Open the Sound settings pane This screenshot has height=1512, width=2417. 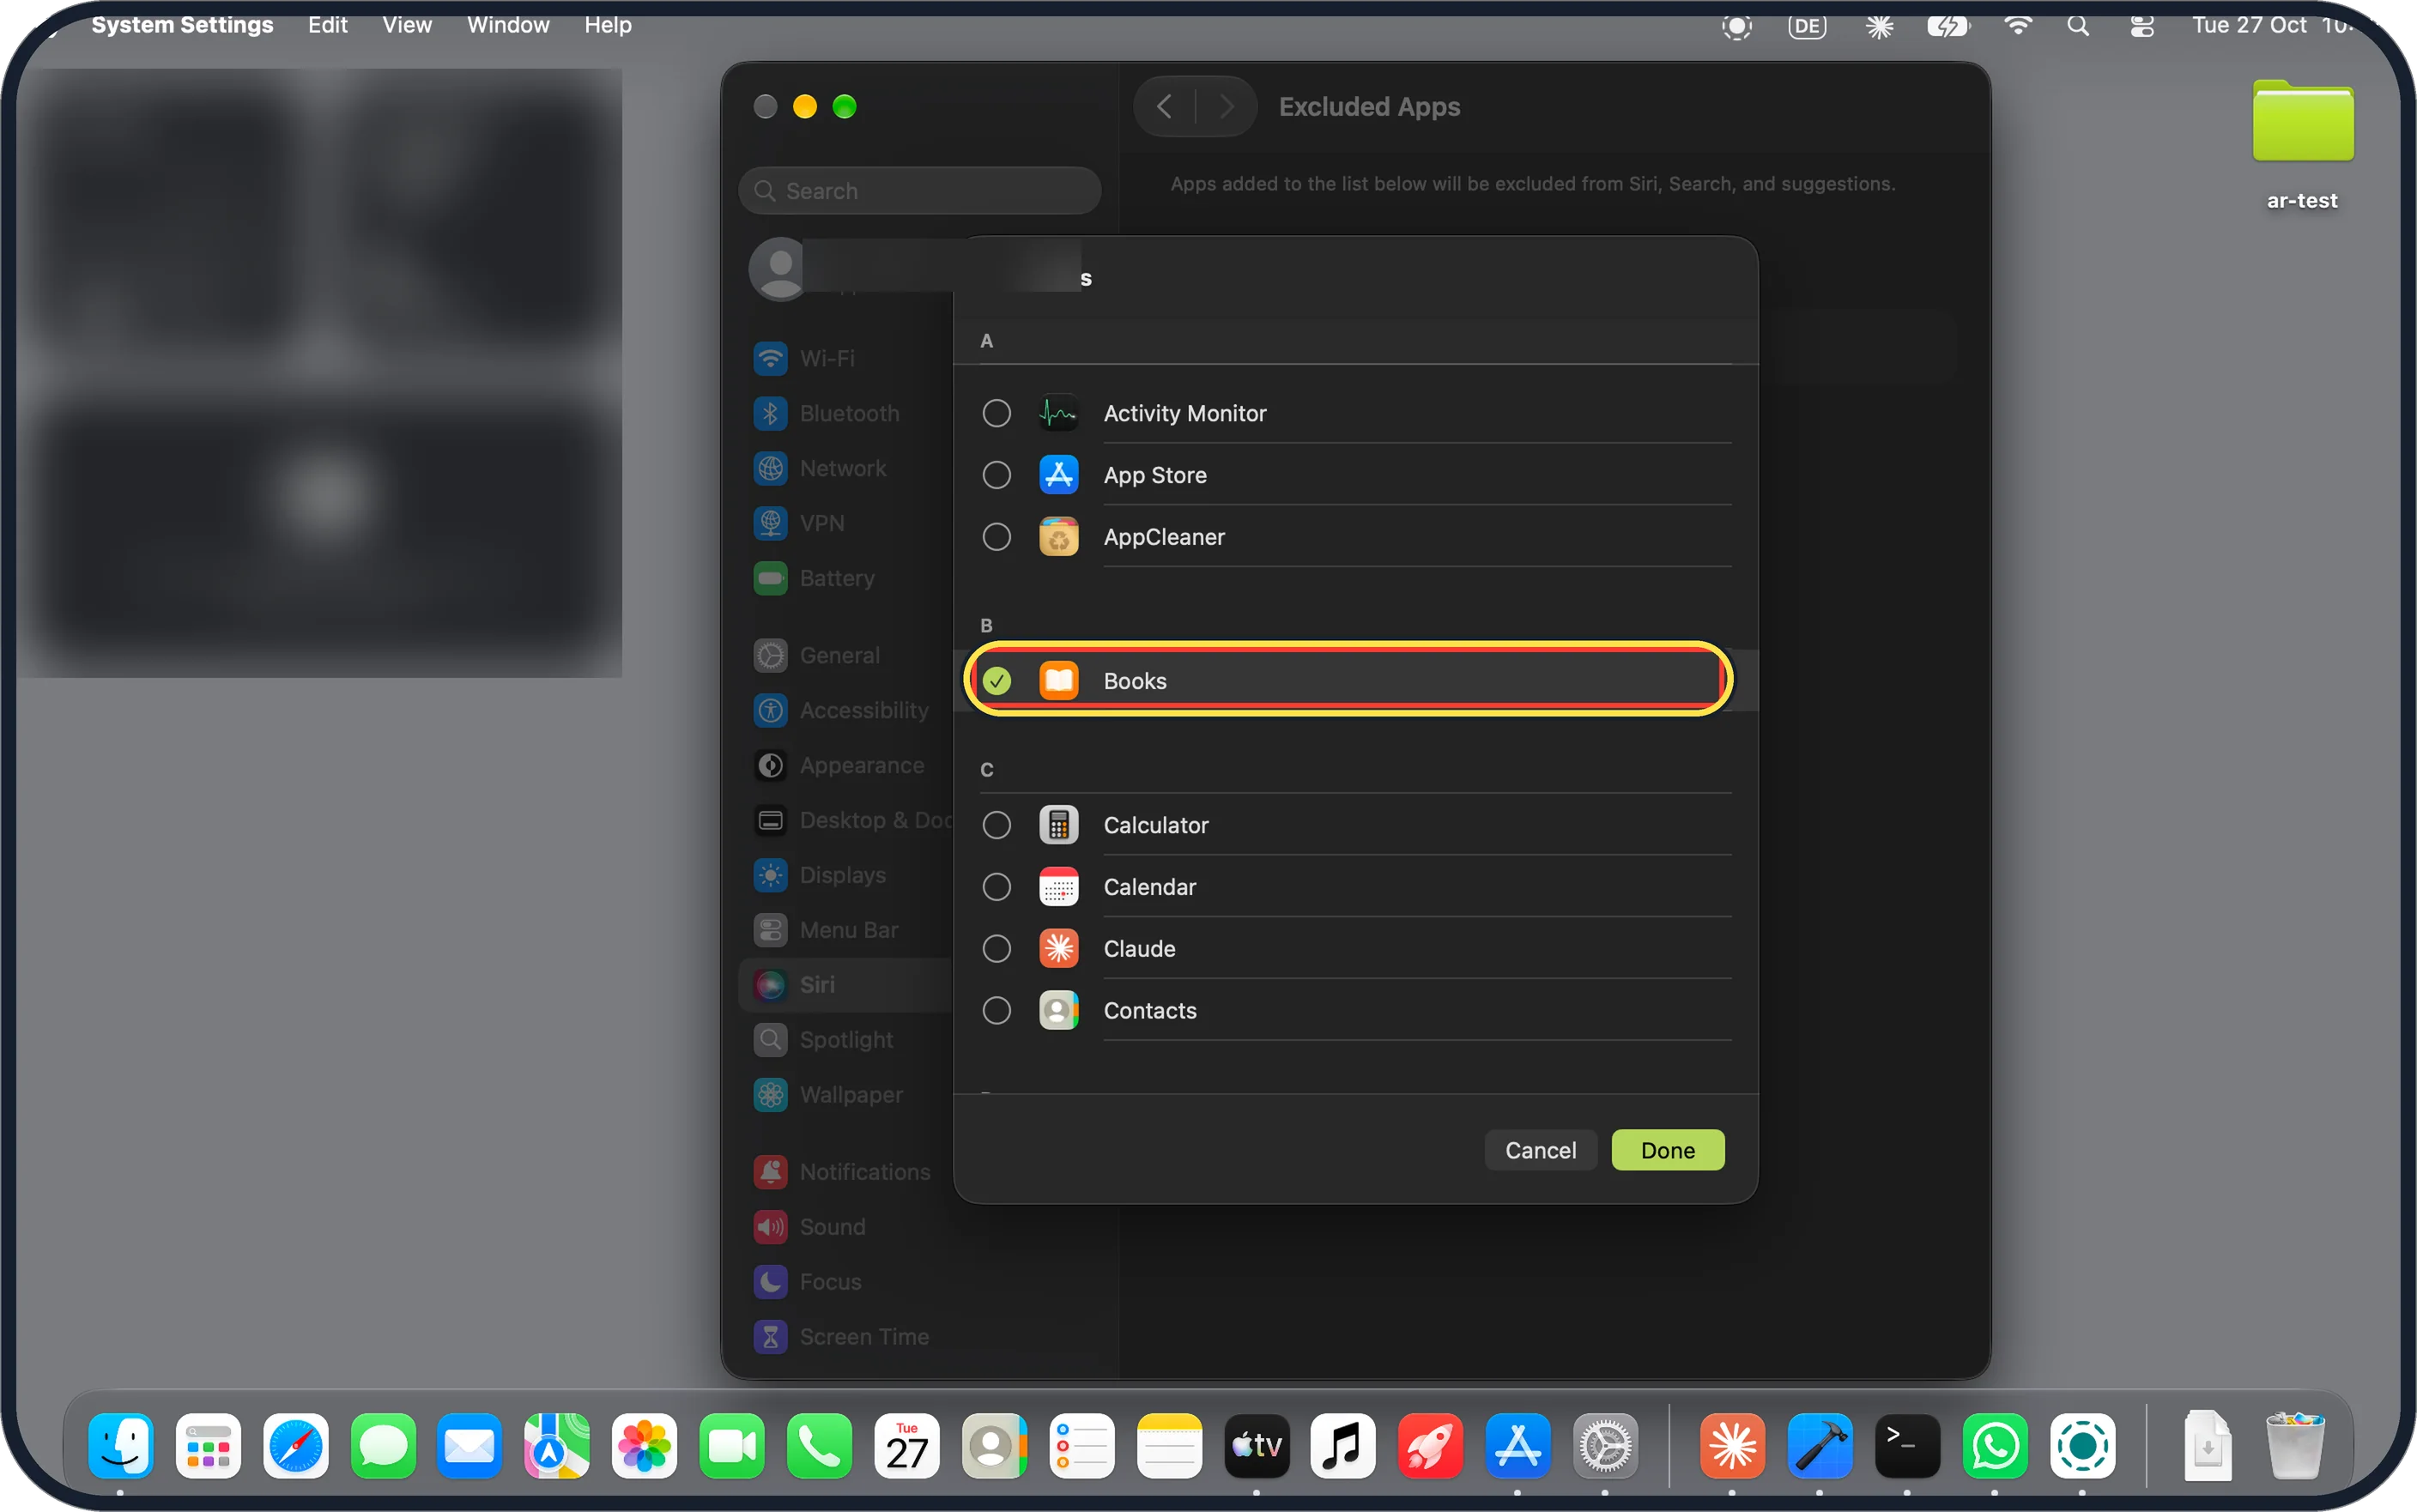845,1227
